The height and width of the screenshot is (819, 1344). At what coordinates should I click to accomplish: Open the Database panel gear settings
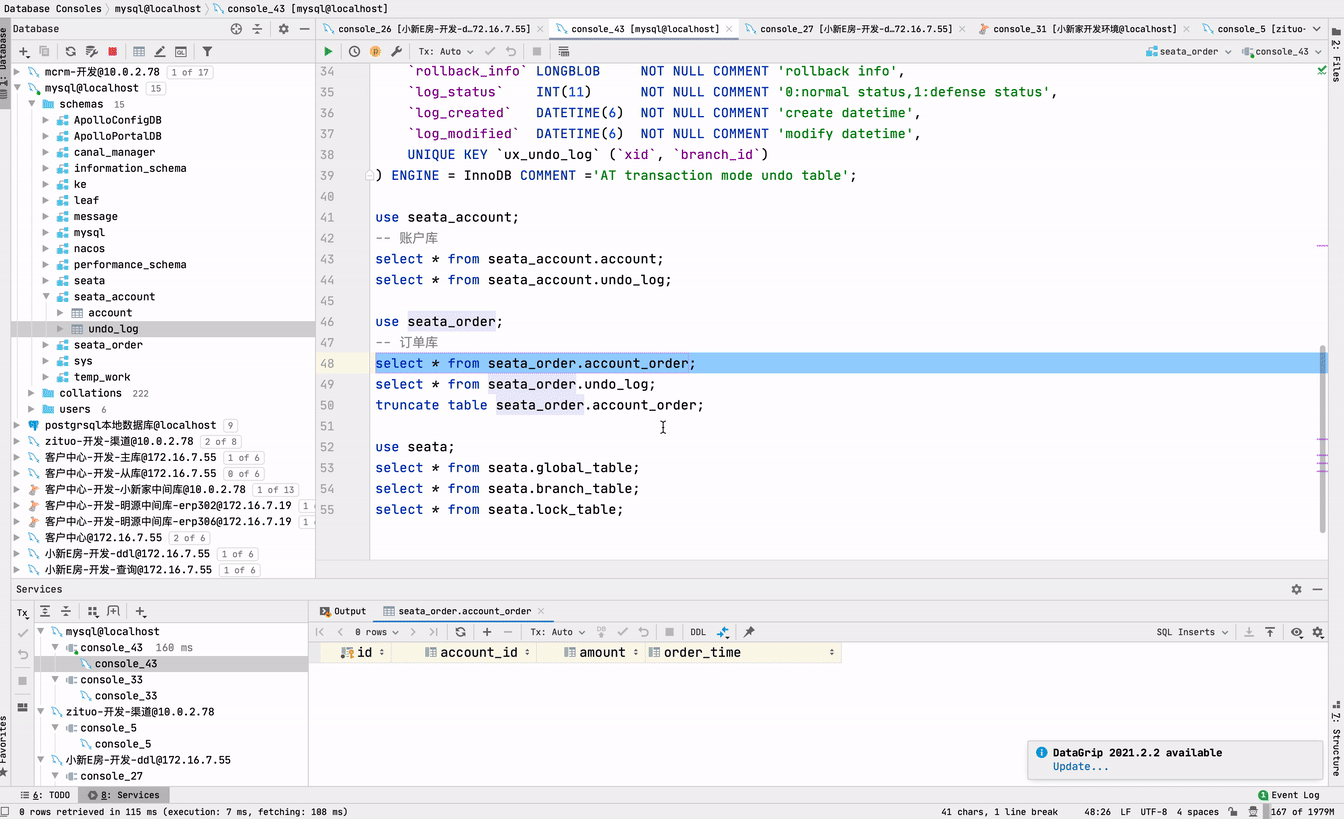coord(283,29)
